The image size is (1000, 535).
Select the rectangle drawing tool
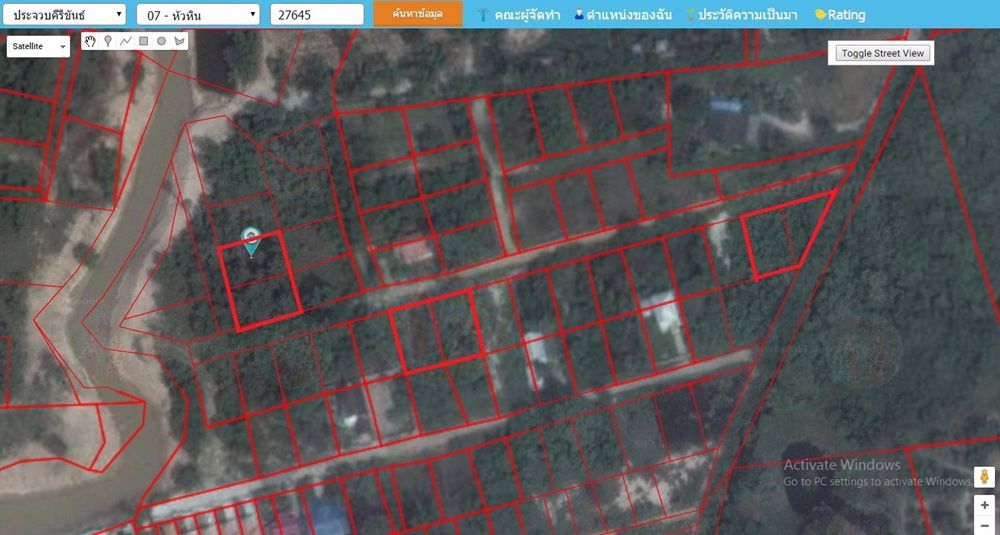click(143, 41)
